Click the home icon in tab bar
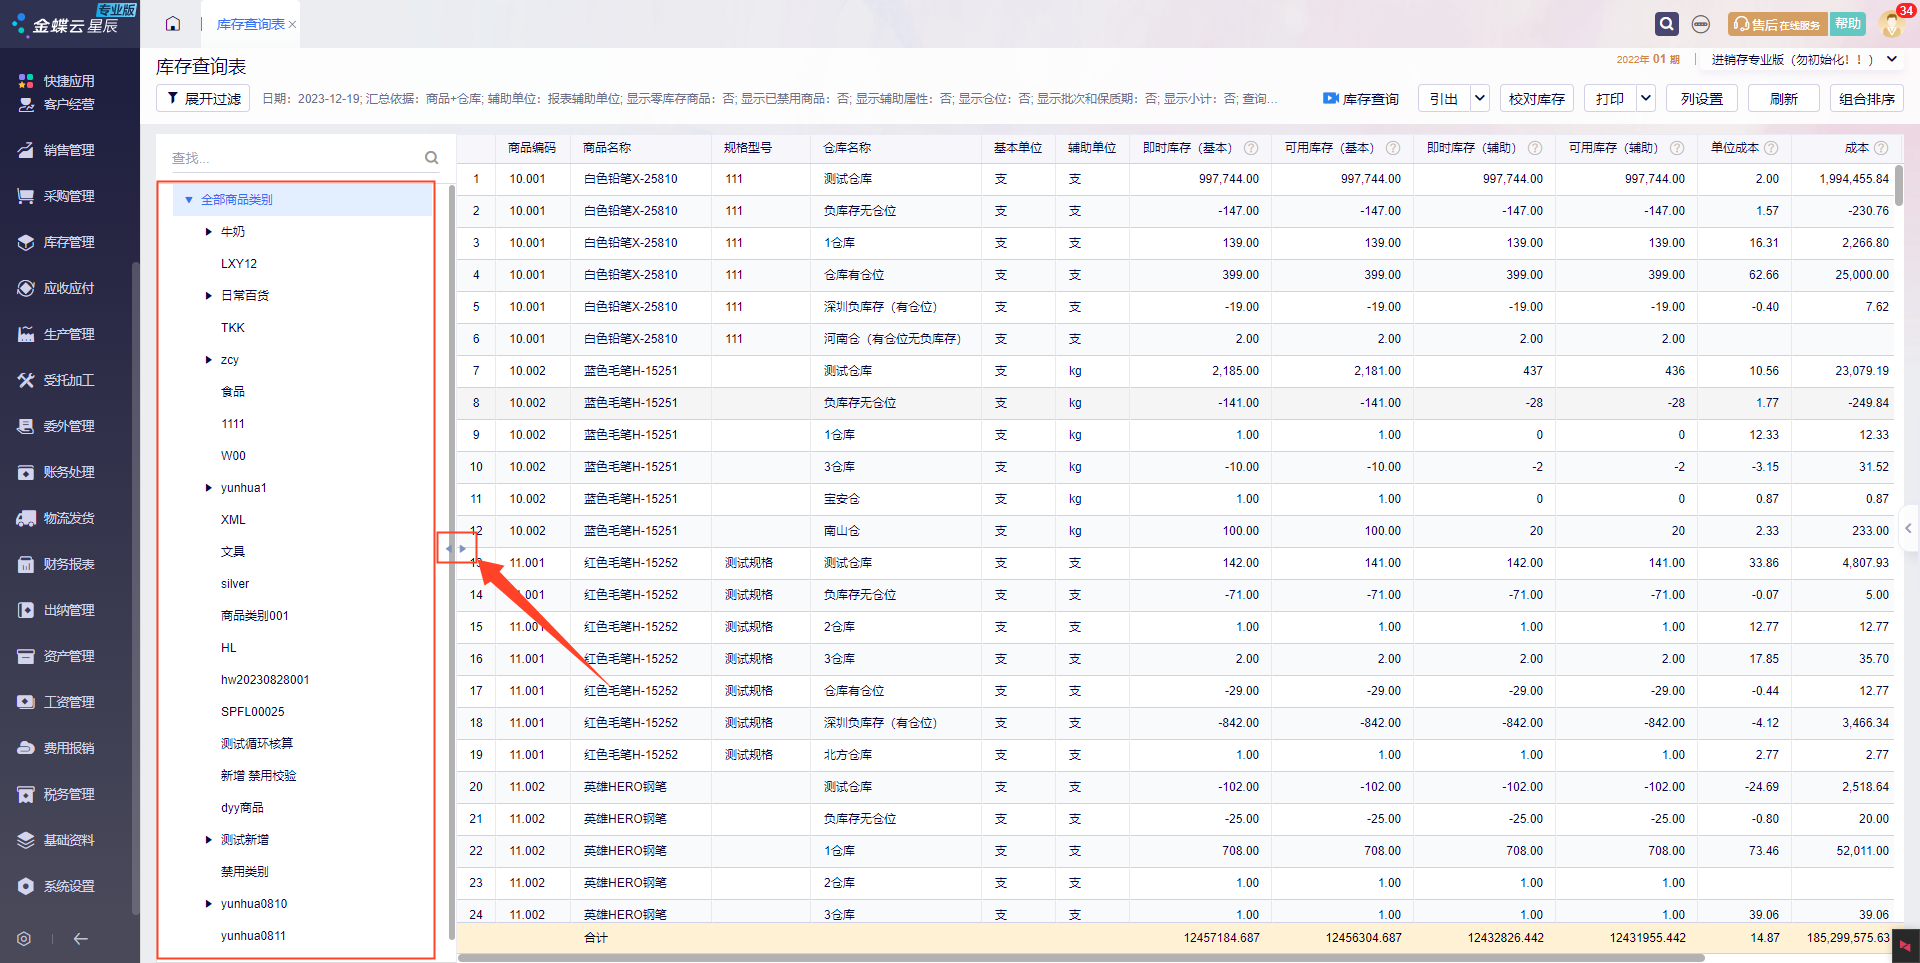1920x963 pixels. 173,24
